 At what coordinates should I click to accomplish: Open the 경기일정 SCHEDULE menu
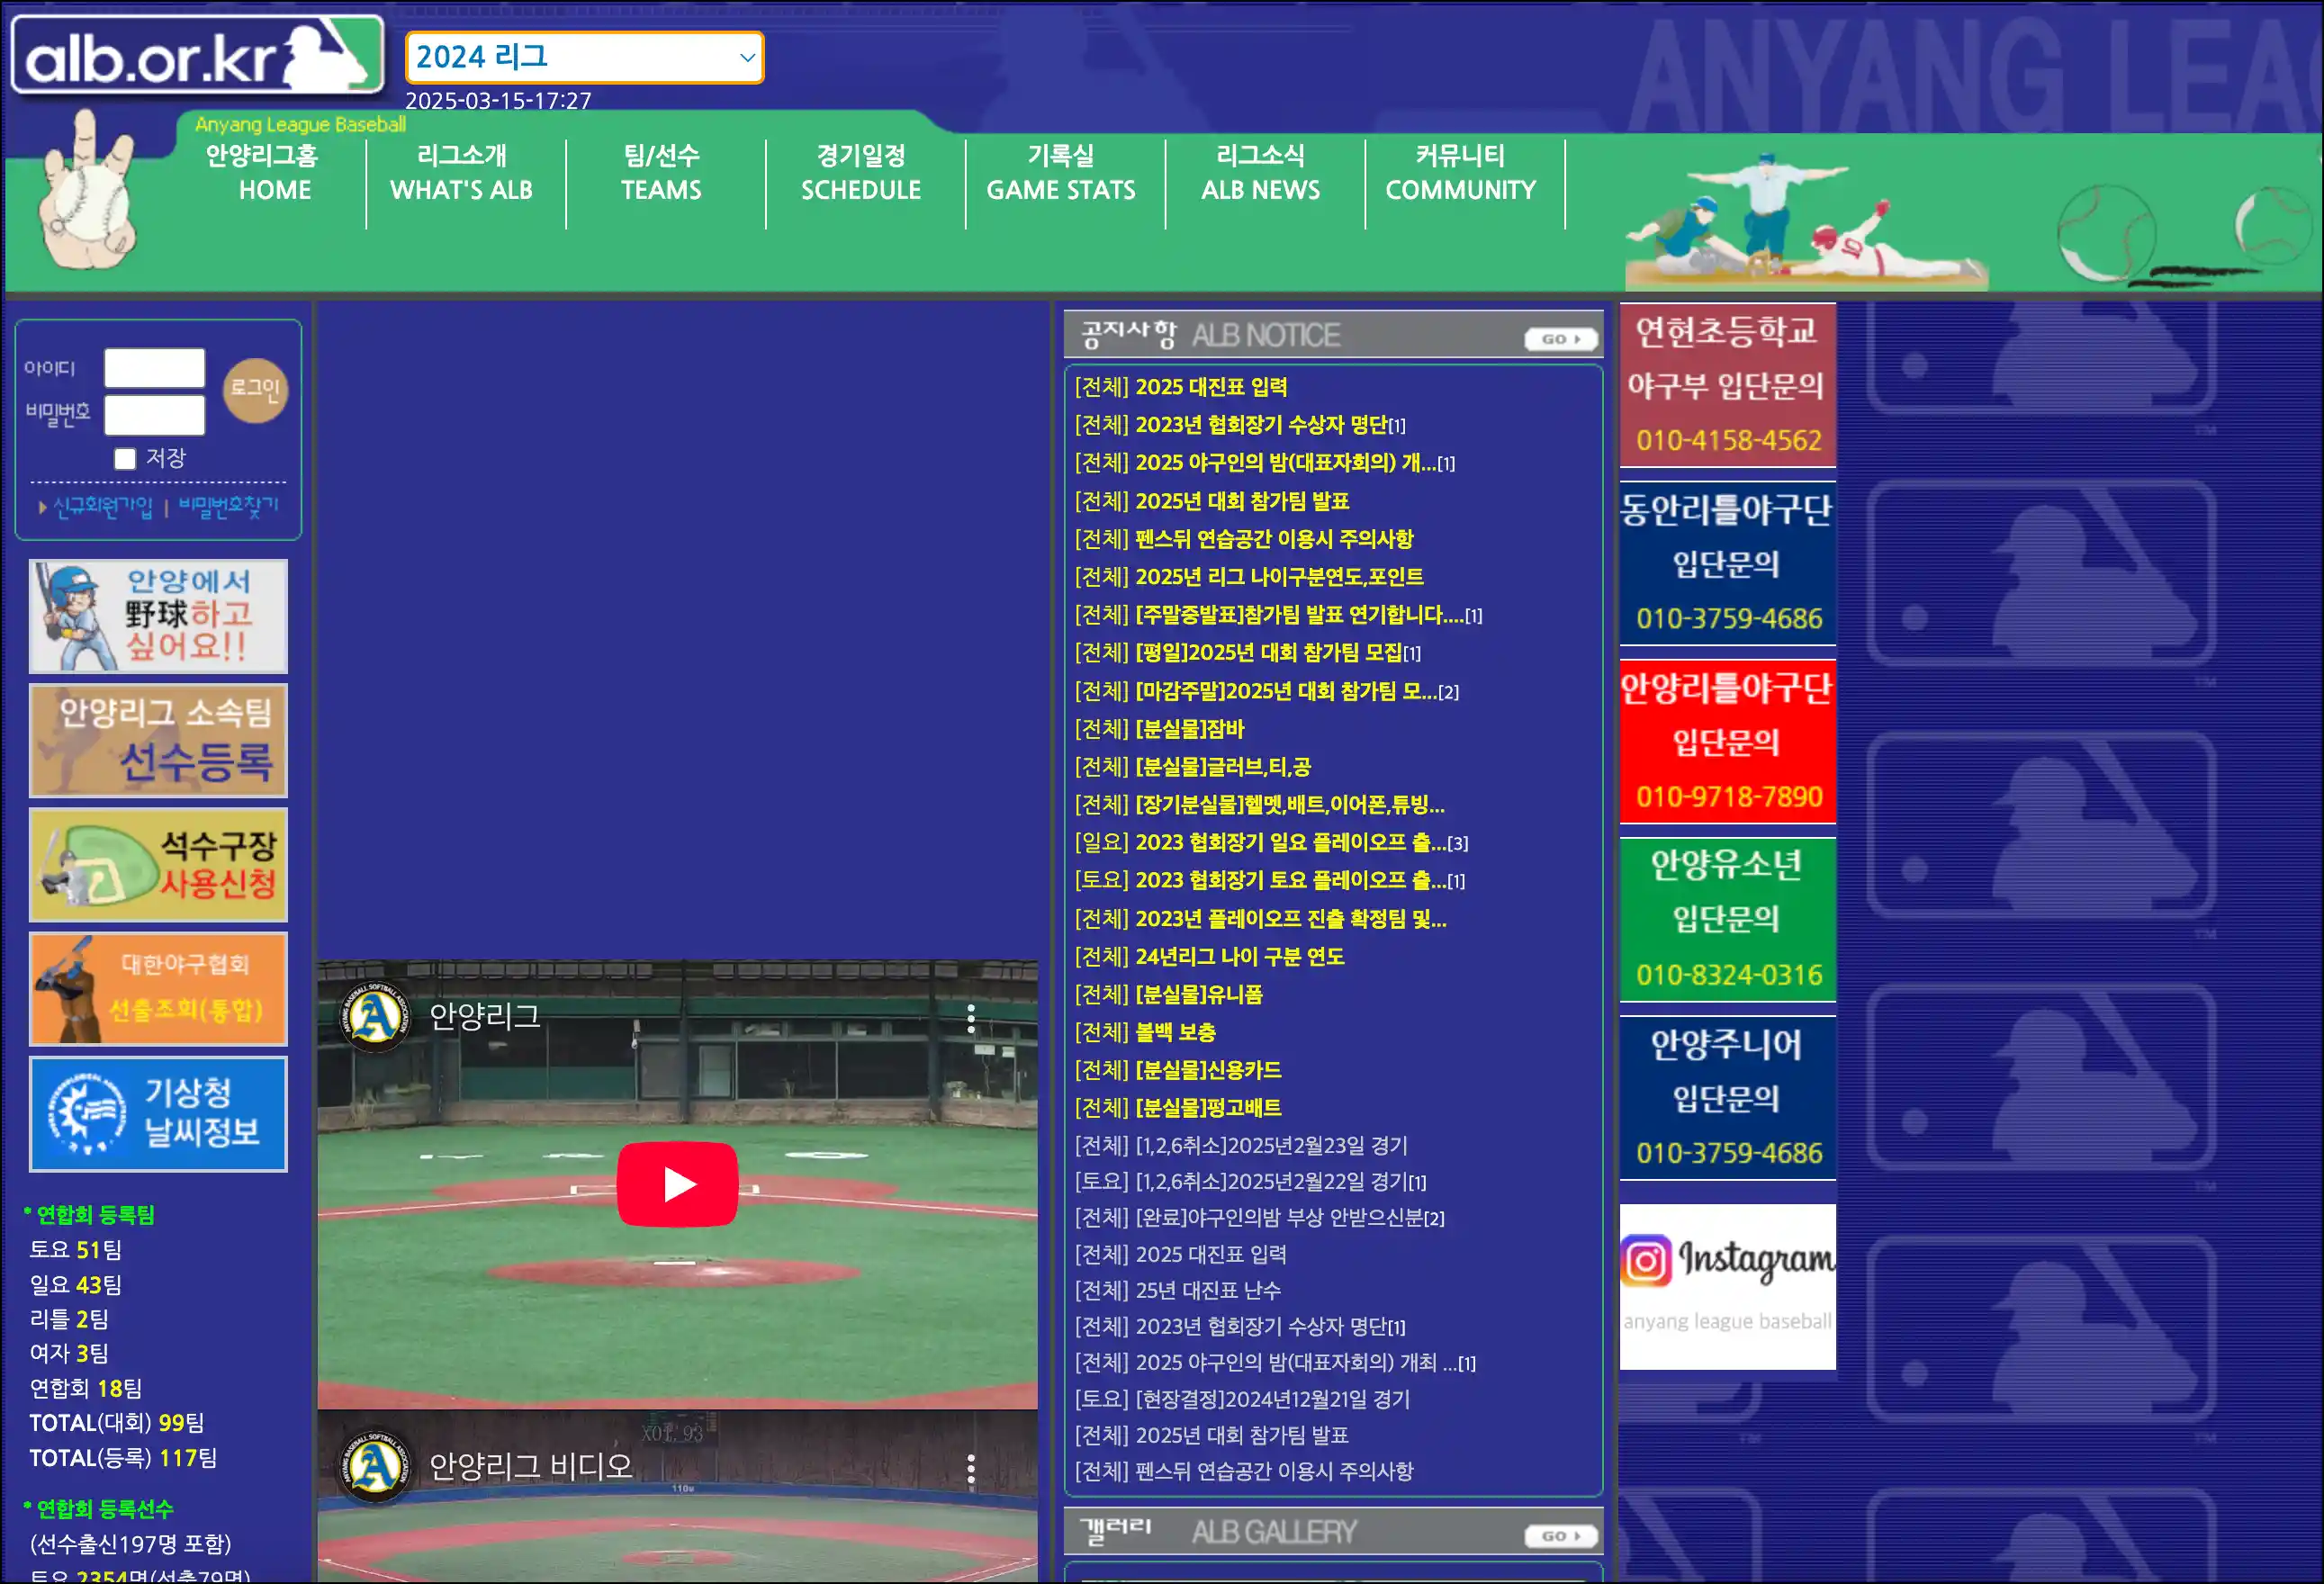[x=860, y=172]
